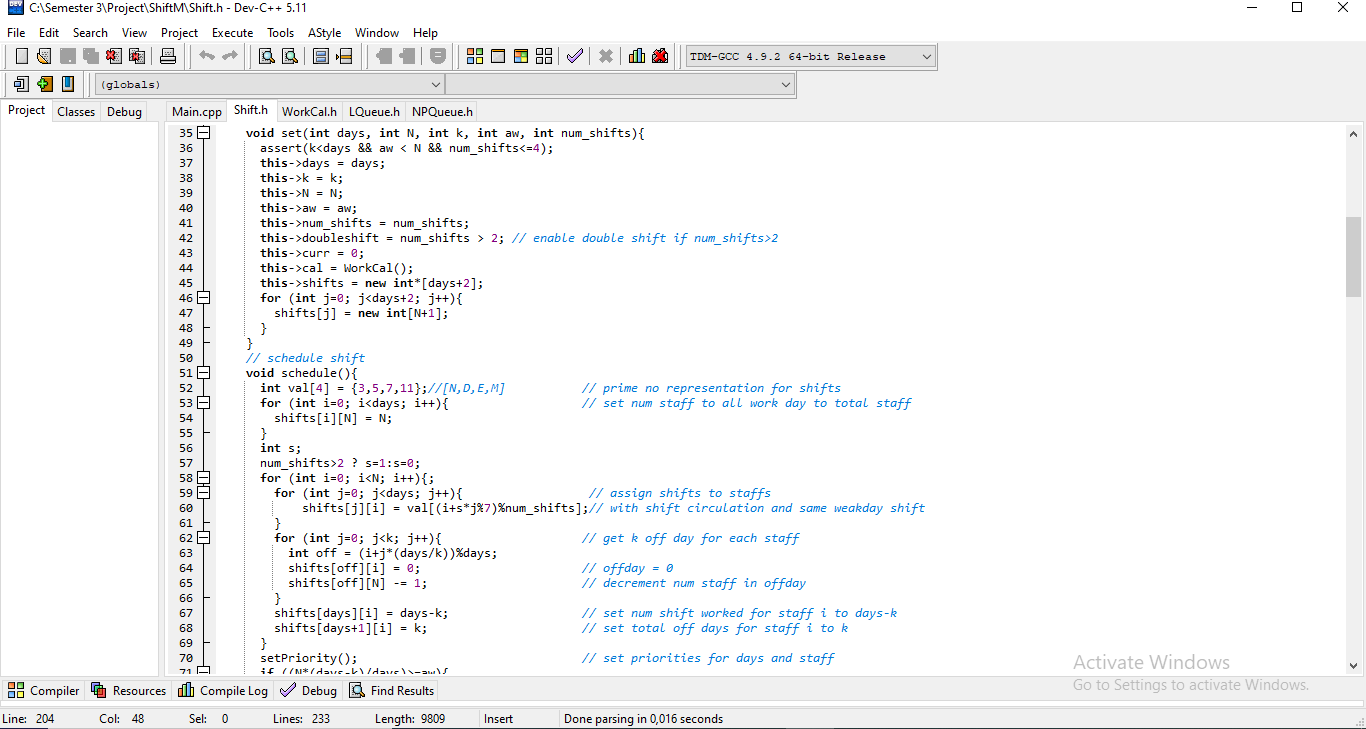This screenshot has width=1366, height=729.
Task: Click the Close All files icon
Action: coord(136,56)
